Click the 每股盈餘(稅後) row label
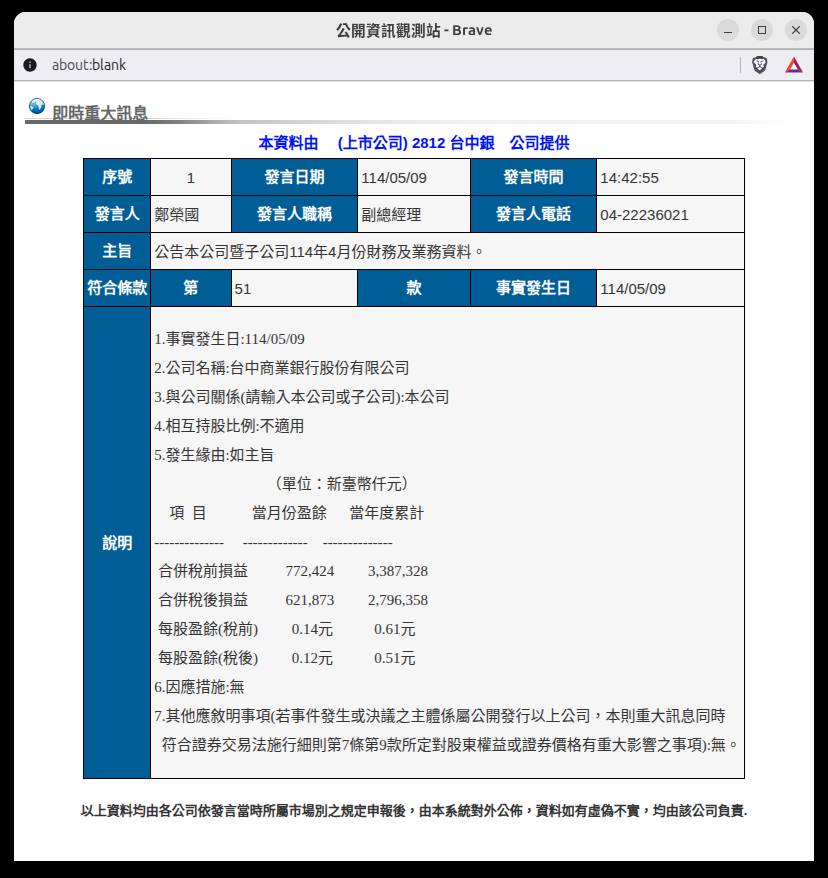 [208, 658]
